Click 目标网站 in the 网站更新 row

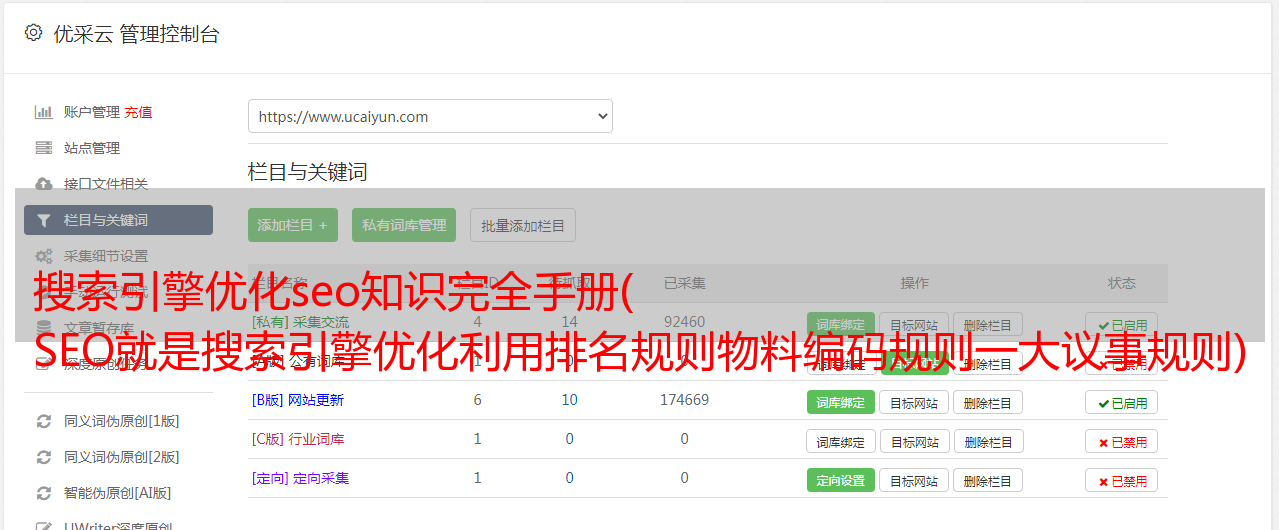pyautogui.click(x=914, y=402)
